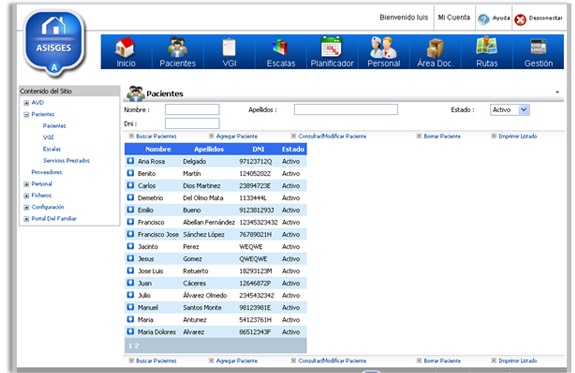Click top Imprimir Listado link

pyautogui.click(x=517, y=136)
